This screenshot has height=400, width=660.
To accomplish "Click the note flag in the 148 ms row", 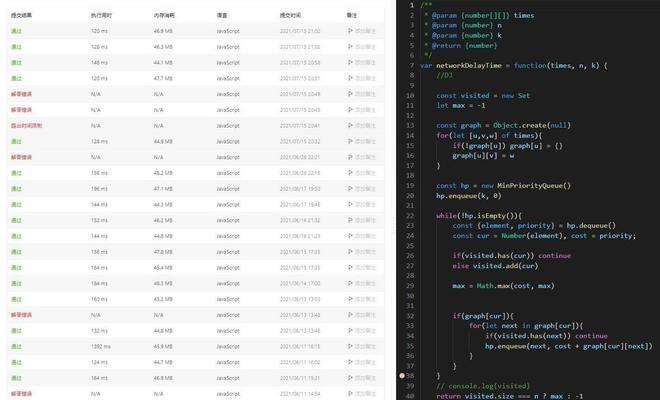I will [x=350, y=62].
